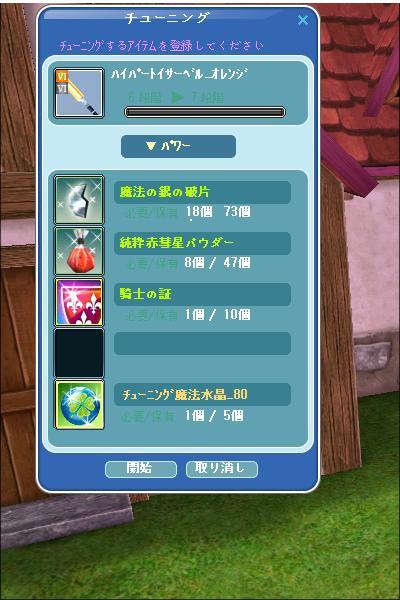Click the 開始 start button
400x600 pixels.
tap(140, 469)
